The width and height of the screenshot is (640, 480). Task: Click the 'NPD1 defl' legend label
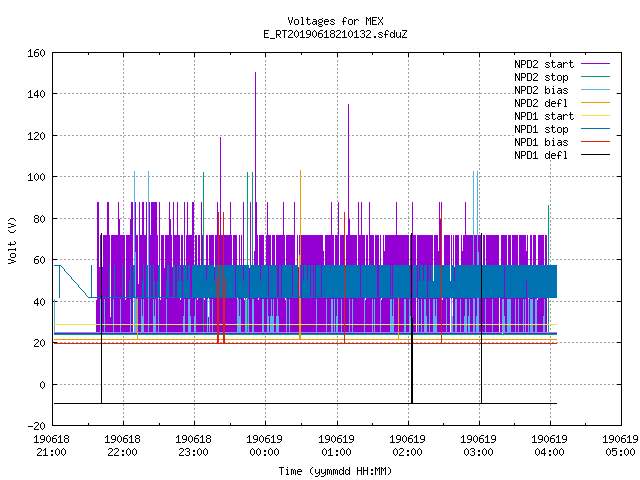coord(541,156)
